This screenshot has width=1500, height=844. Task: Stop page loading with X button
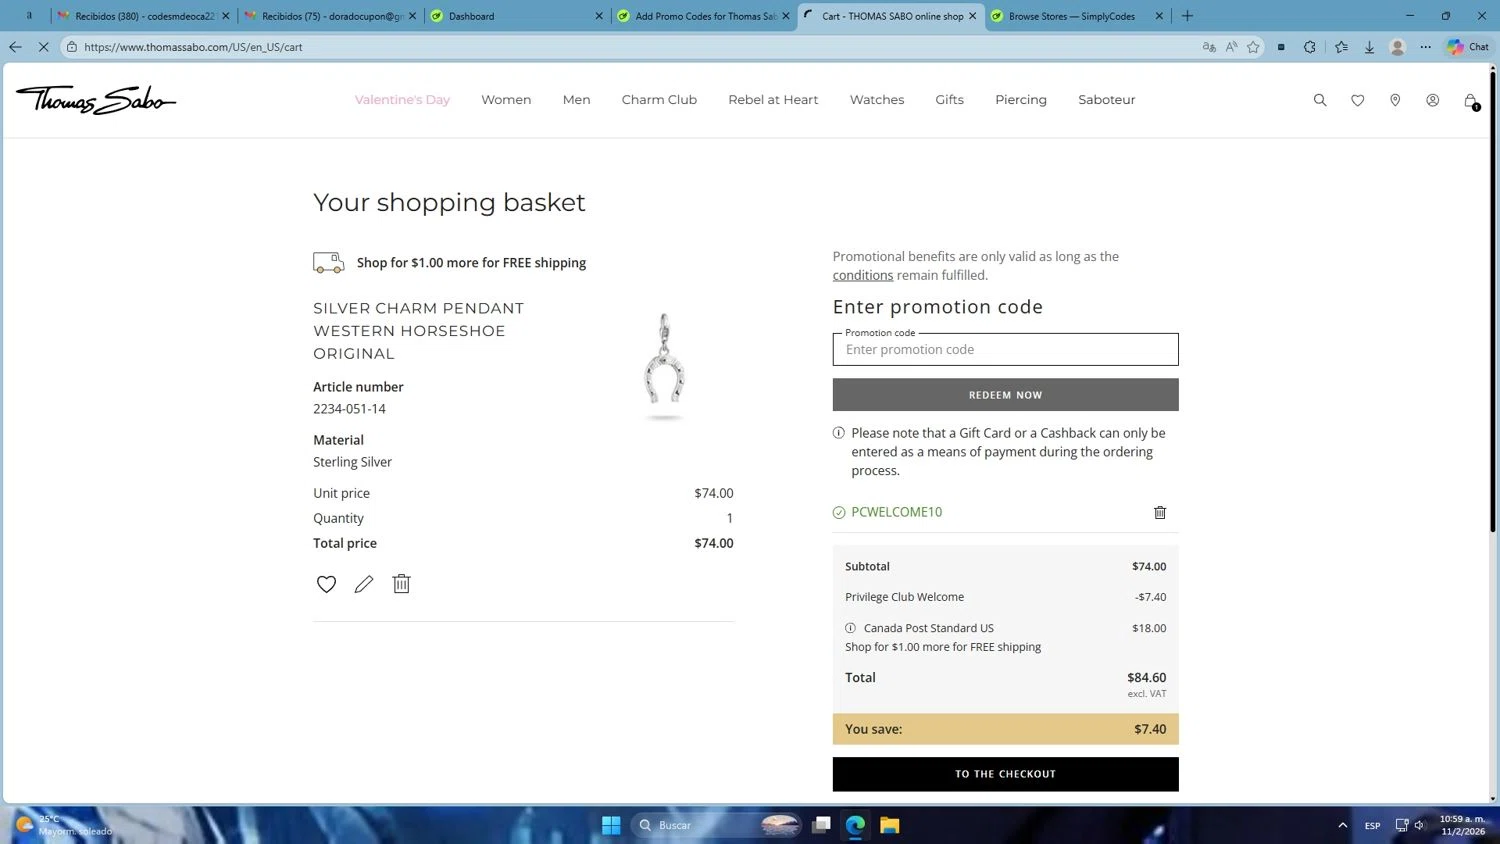coord(43,46)
